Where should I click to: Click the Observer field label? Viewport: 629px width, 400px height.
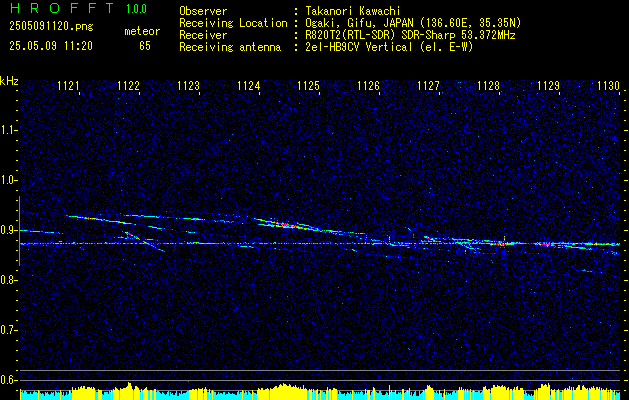click(x=203, y=11)
